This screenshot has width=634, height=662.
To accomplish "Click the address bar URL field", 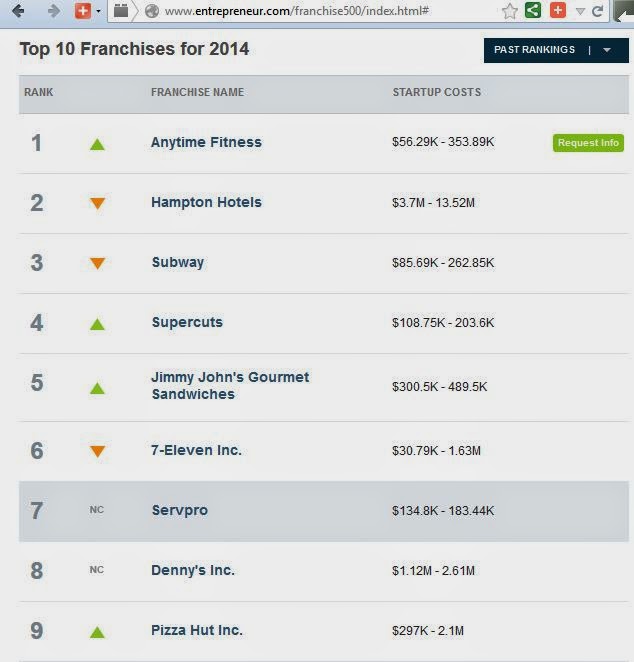I will click(x=296, y=11).
